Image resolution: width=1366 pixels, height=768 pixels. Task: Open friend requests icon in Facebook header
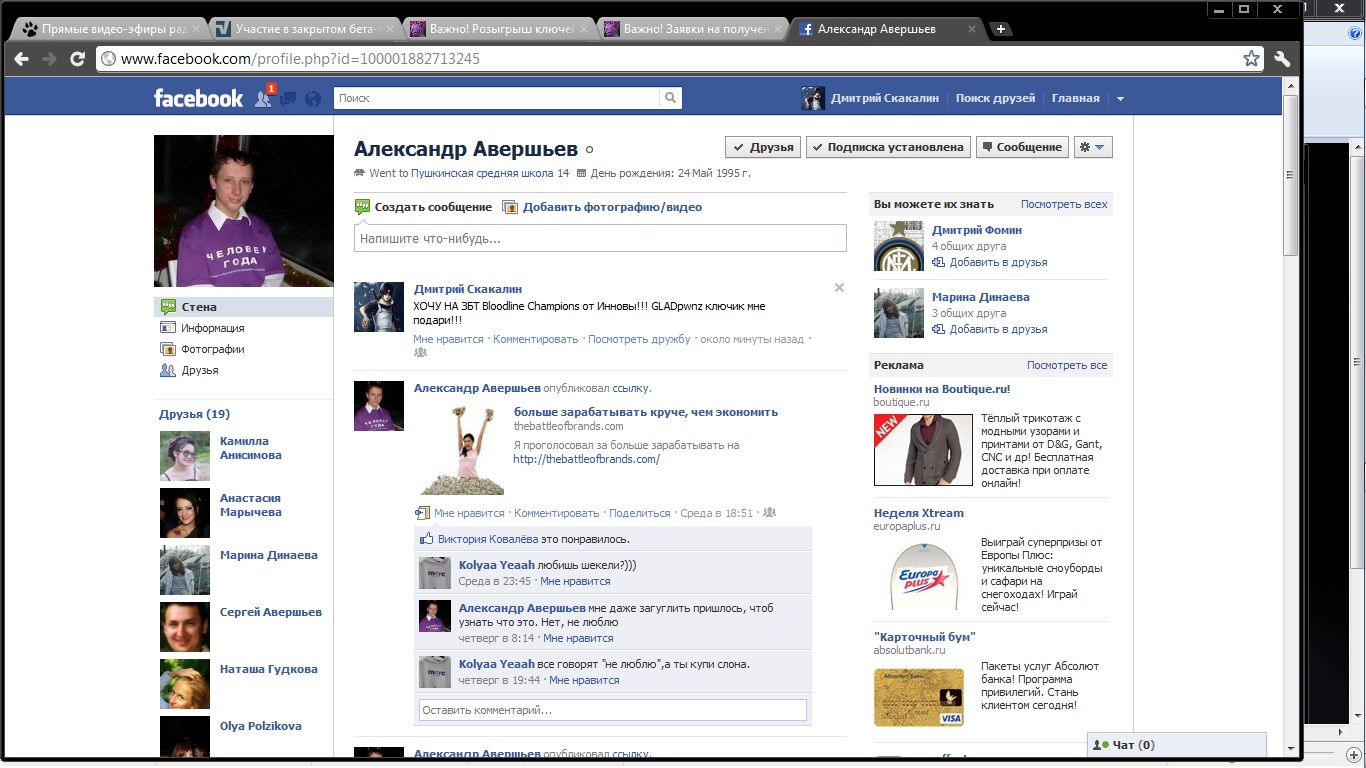click(x=263, y=98)
